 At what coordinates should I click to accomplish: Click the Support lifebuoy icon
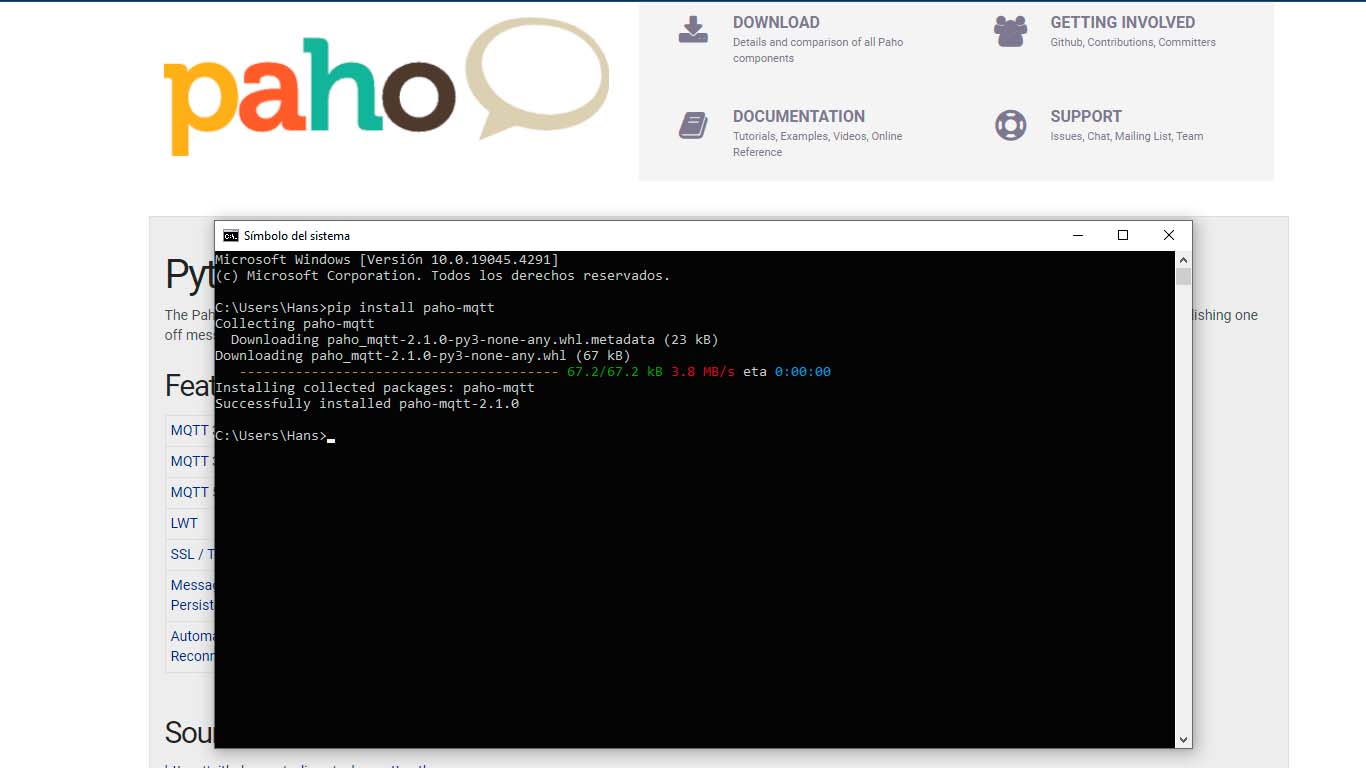click(x=1010, y=125)
